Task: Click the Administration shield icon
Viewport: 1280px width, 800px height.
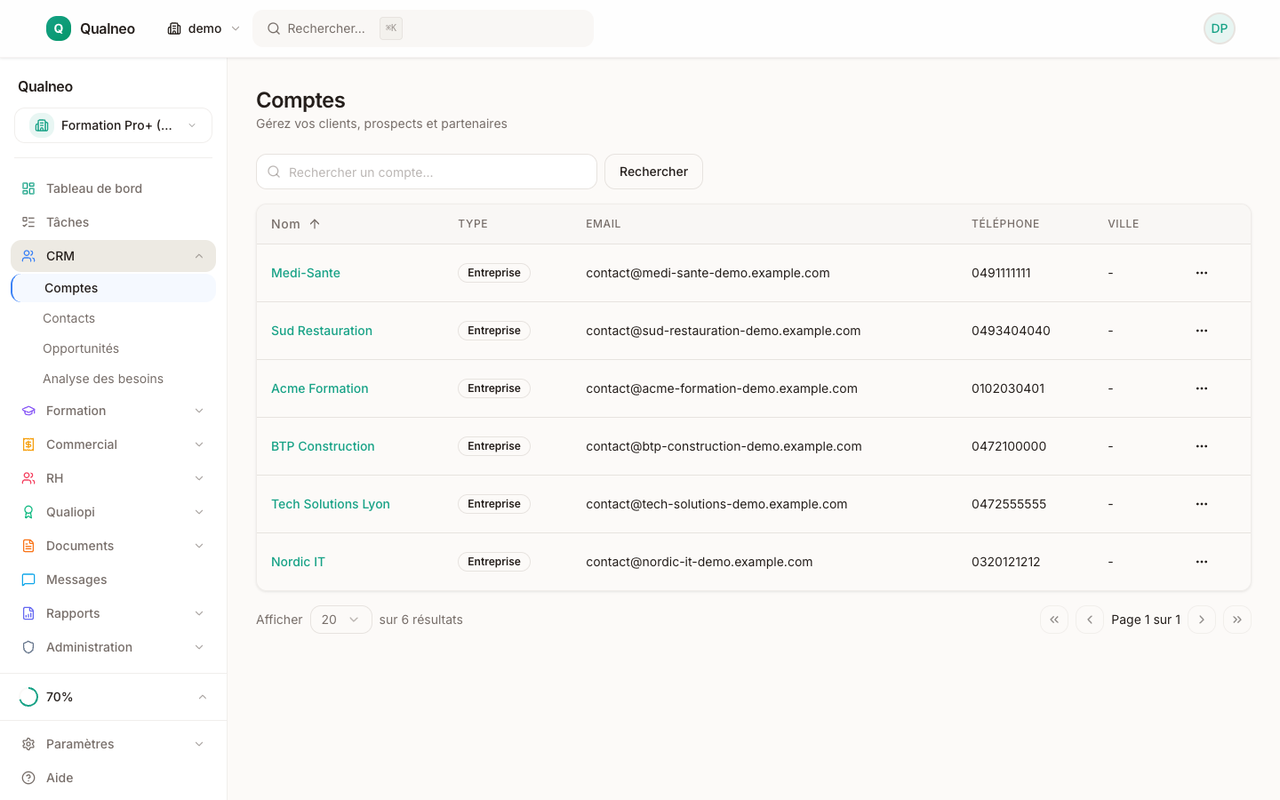Action: point(28,647)
